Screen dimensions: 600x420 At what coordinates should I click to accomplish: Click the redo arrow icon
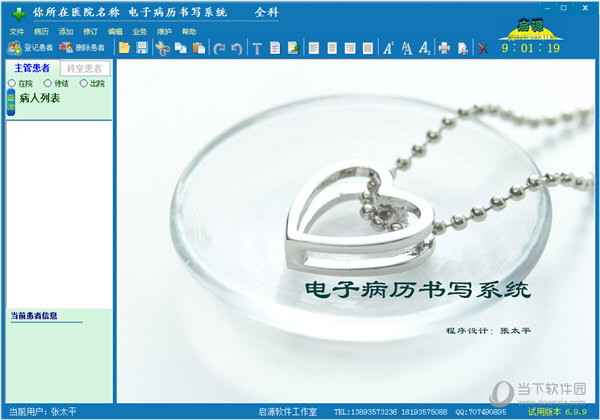tap(219, 48)
